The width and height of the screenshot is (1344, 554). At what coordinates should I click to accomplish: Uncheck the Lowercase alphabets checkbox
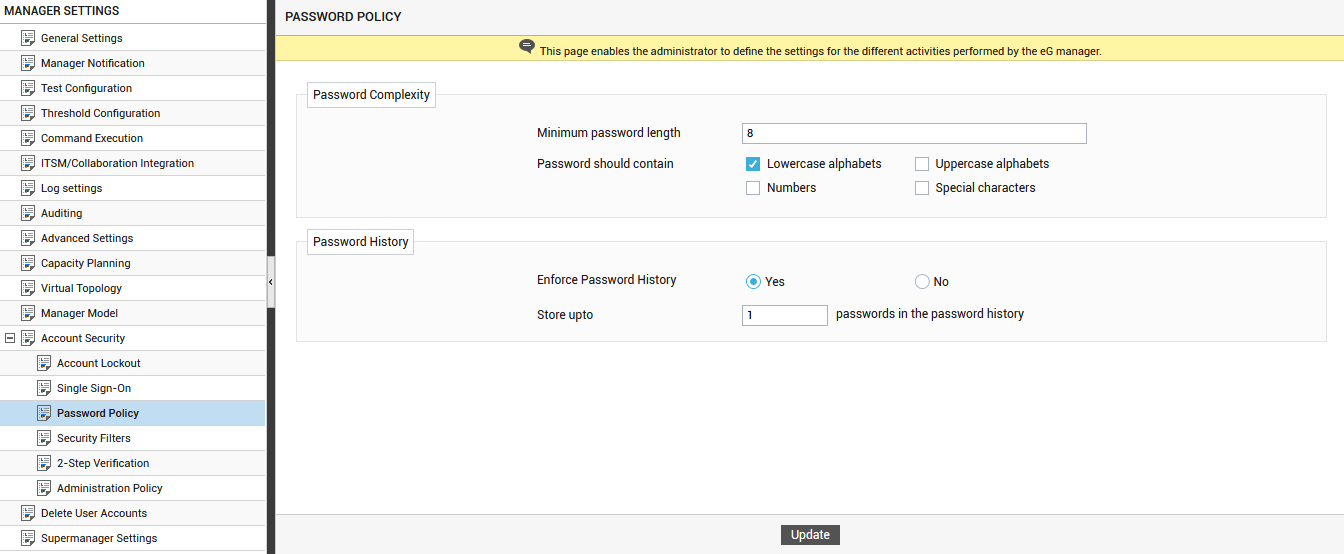(x=753, y=164)
